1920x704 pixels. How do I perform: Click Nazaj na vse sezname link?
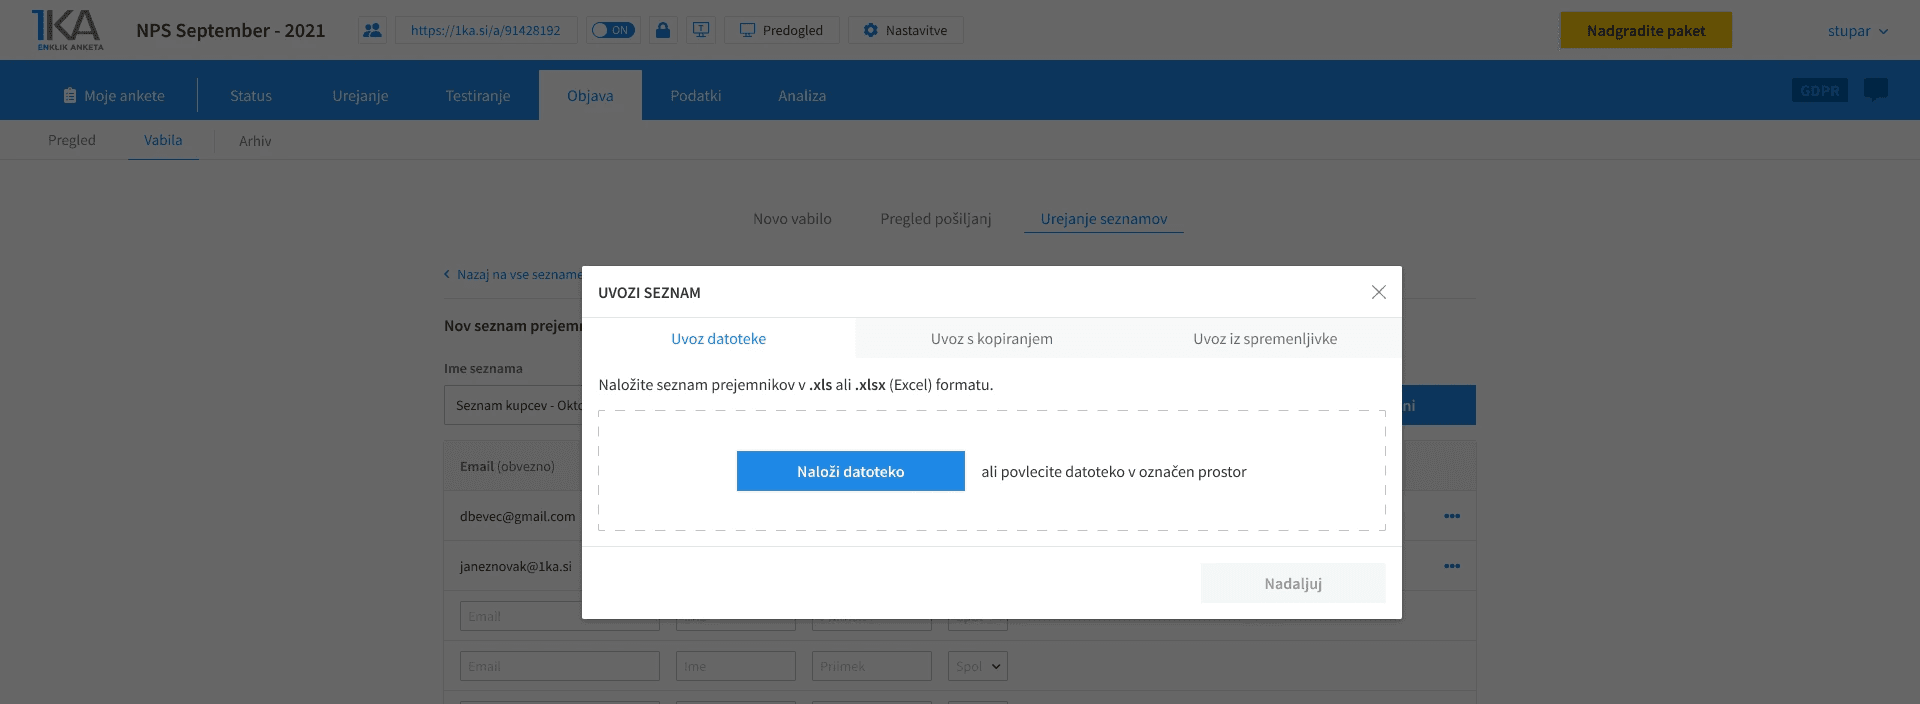[513, 274]
